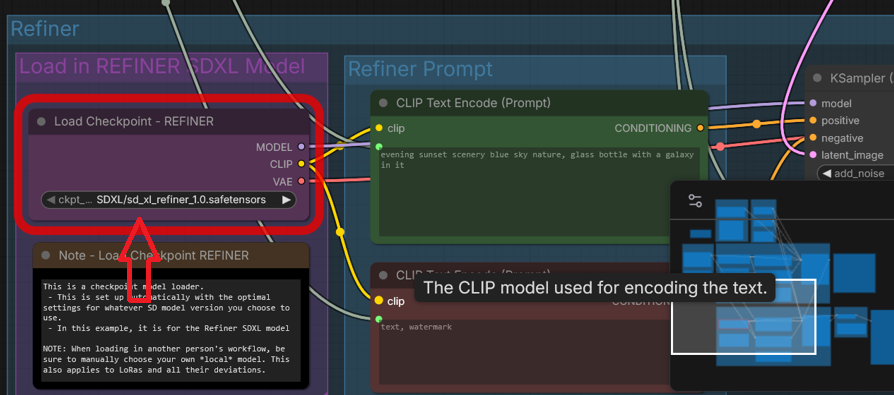Click the KSampler negative input port
This screenshot has height=395, width=894.
pos(812,138)
